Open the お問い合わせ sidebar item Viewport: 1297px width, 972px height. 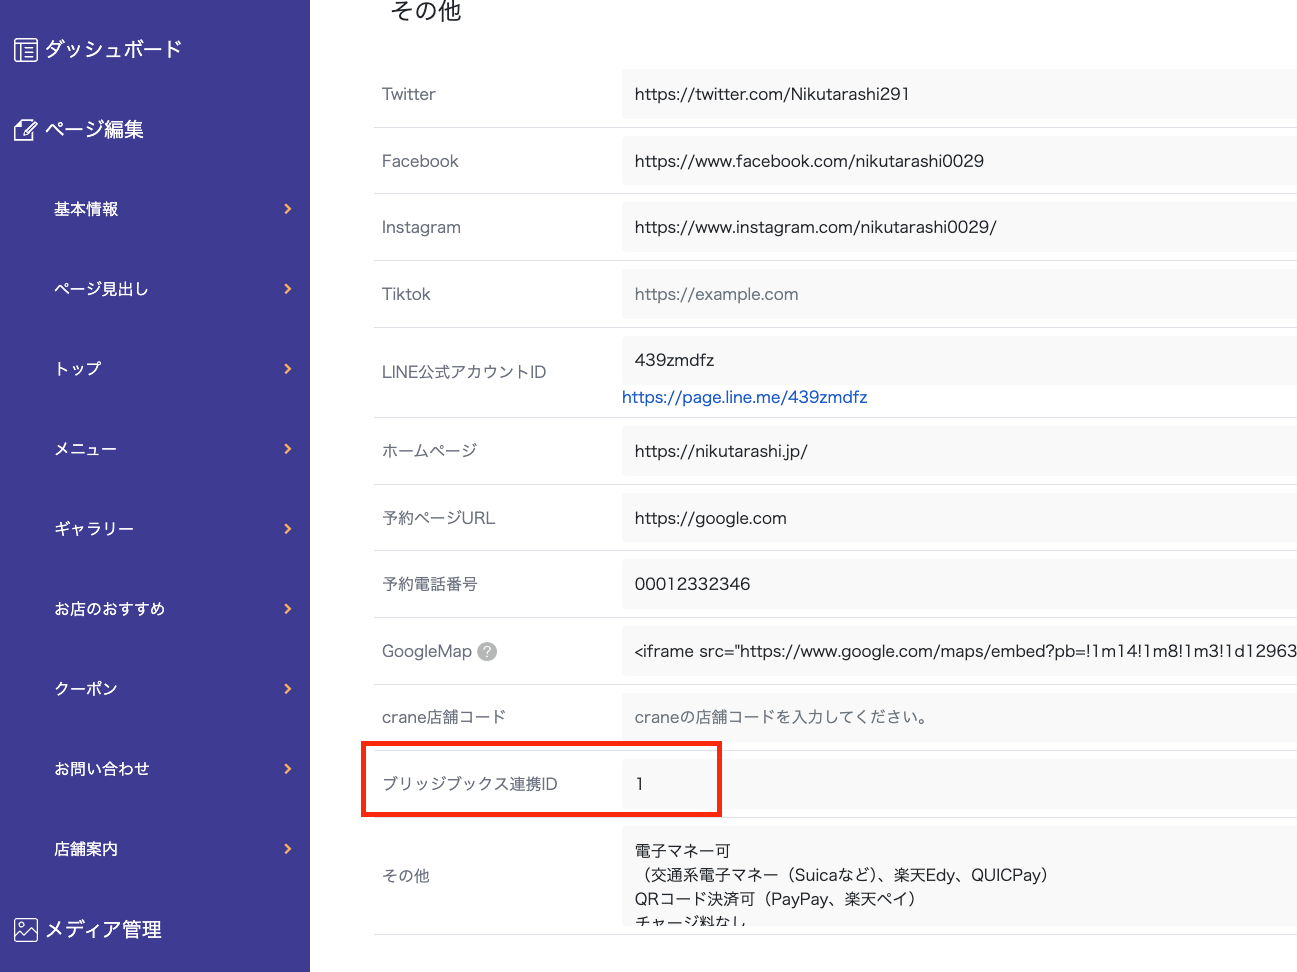click(x=101, y=769)
